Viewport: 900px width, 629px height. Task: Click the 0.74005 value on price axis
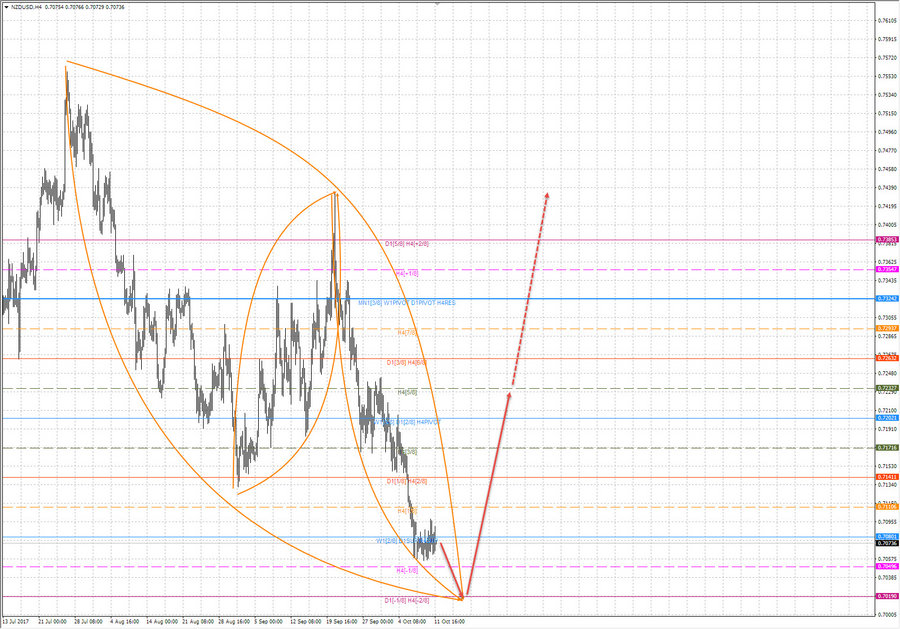click(x=887, y=225)
